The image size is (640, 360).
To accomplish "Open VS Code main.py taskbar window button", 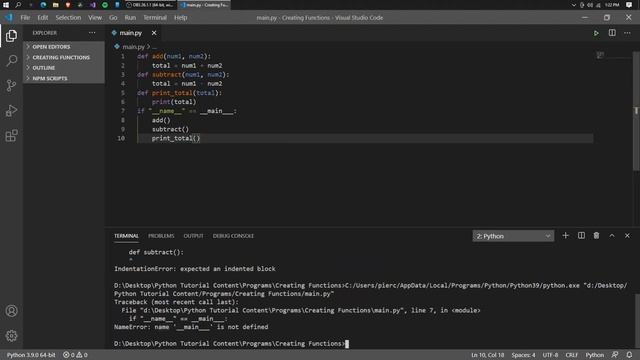I will pos(204,5).
